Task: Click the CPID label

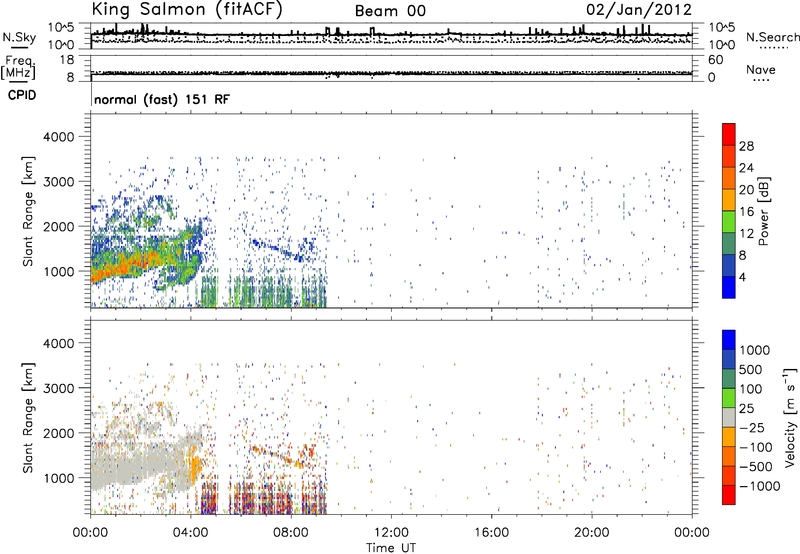Action: 22,95
